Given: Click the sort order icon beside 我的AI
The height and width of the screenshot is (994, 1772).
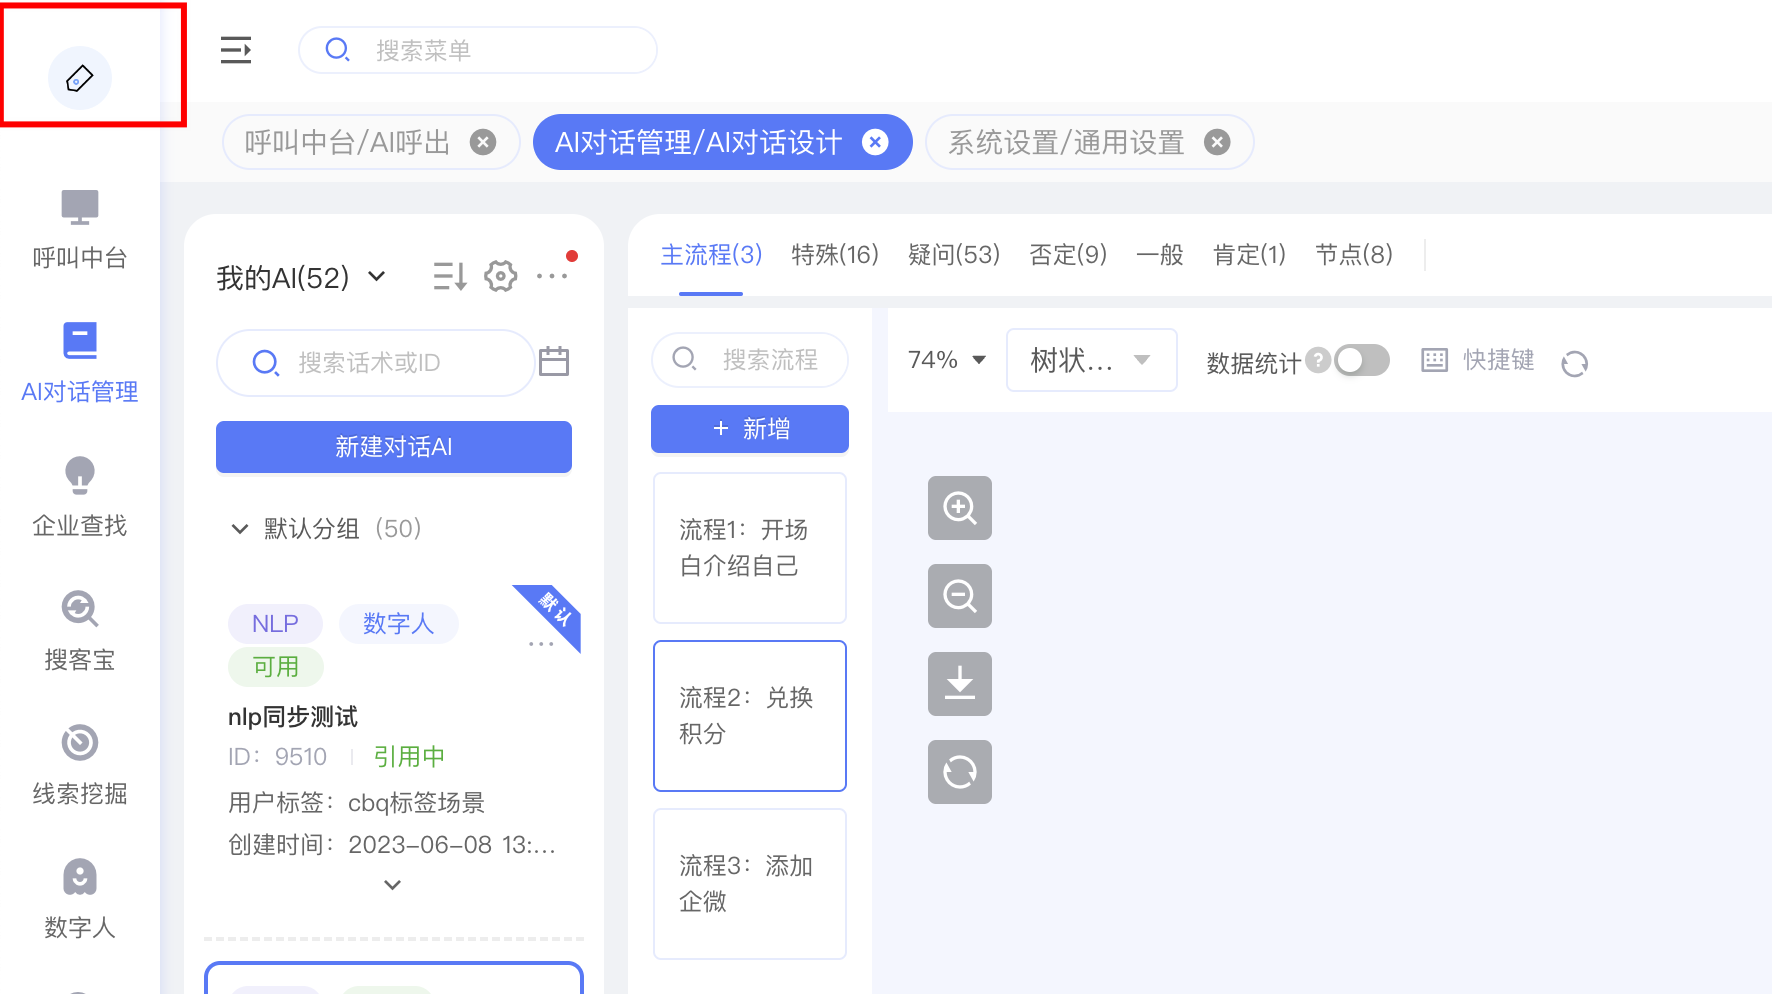Looking at the screenshot, I should [x=450, y=276].
